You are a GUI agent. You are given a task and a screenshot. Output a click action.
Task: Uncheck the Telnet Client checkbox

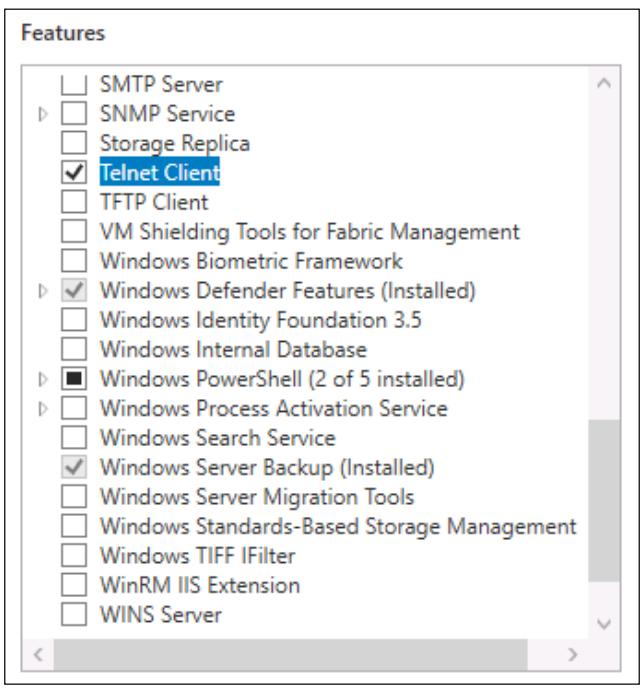coord(74,173)
